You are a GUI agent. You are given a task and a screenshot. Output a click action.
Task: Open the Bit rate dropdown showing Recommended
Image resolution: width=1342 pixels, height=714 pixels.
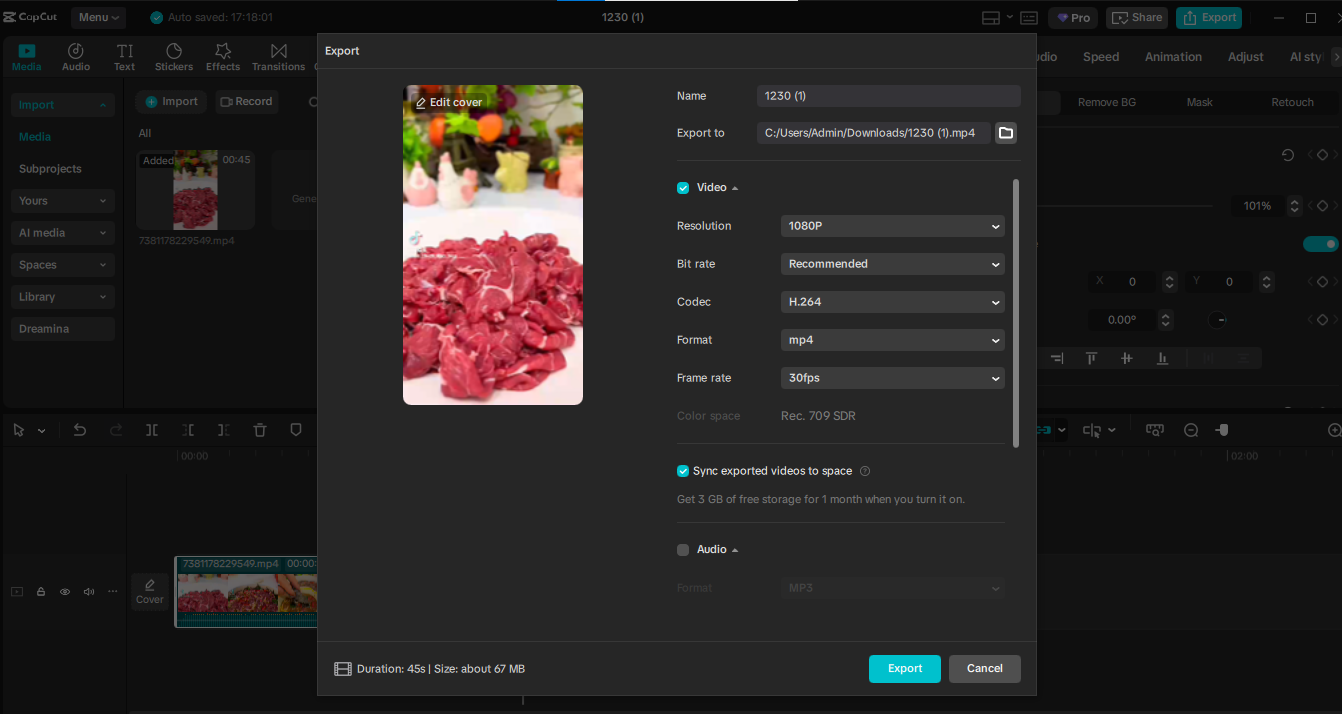coord(893,264)
